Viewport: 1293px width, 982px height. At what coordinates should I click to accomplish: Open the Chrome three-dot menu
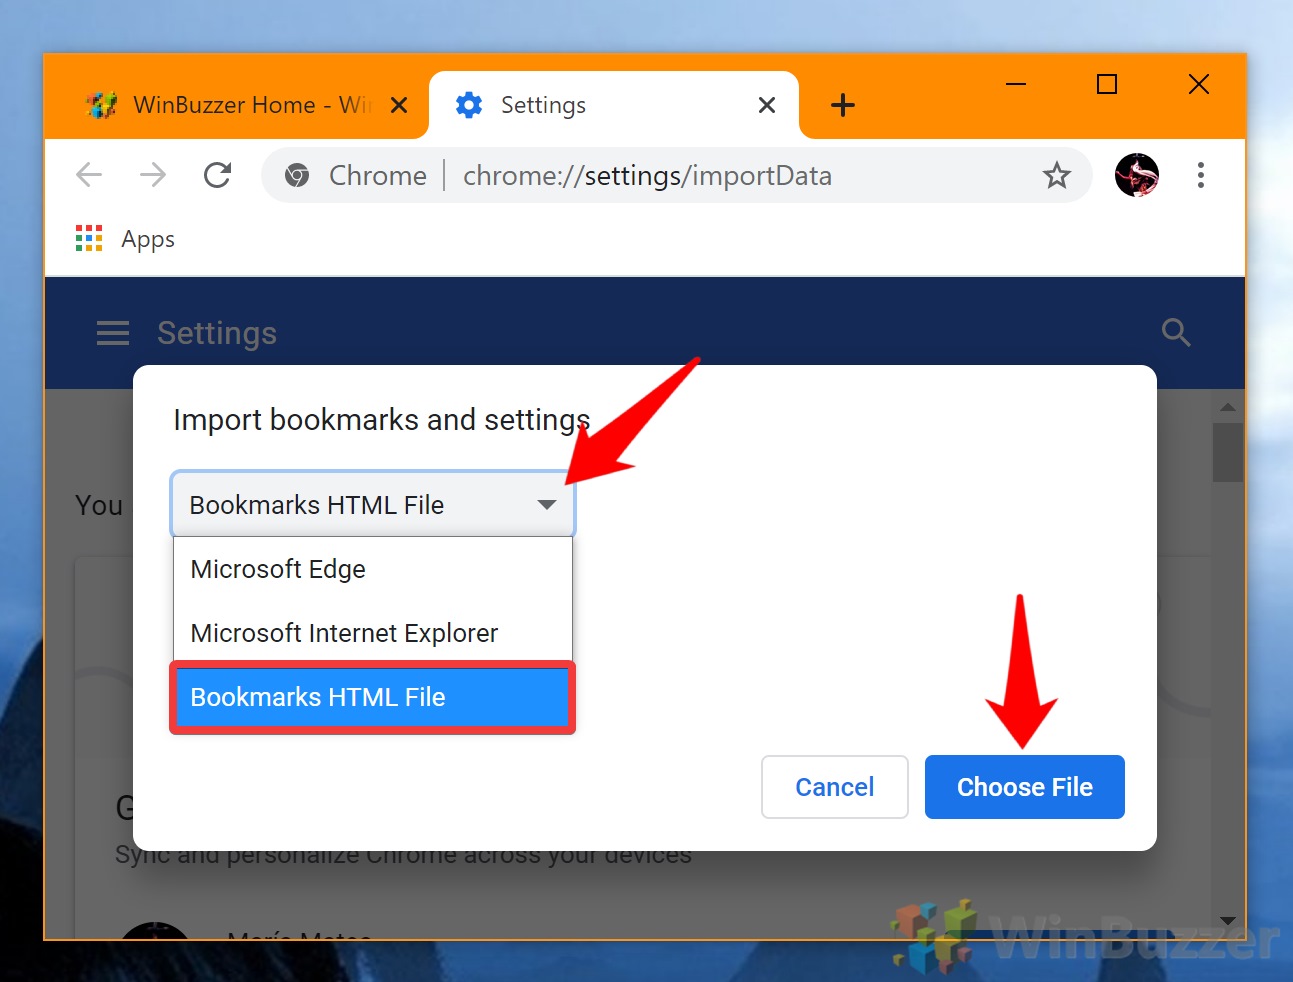pyautogui.click(x=1200, y=175)
